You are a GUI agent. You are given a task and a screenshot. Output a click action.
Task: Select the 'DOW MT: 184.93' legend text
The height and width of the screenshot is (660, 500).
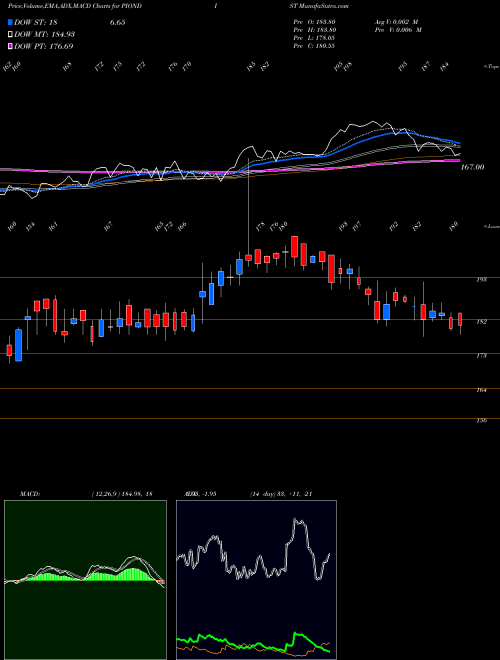pos(45,35)
